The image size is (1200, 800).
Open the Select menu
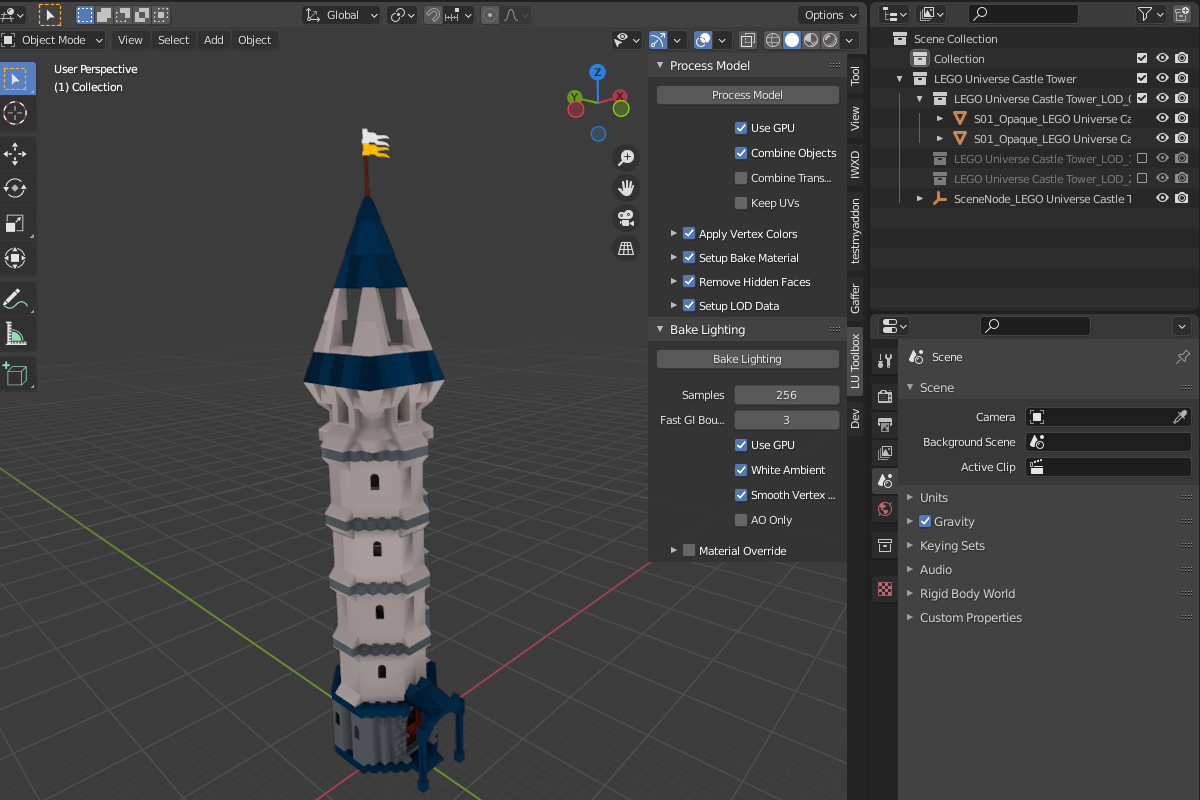coord(173,40)
